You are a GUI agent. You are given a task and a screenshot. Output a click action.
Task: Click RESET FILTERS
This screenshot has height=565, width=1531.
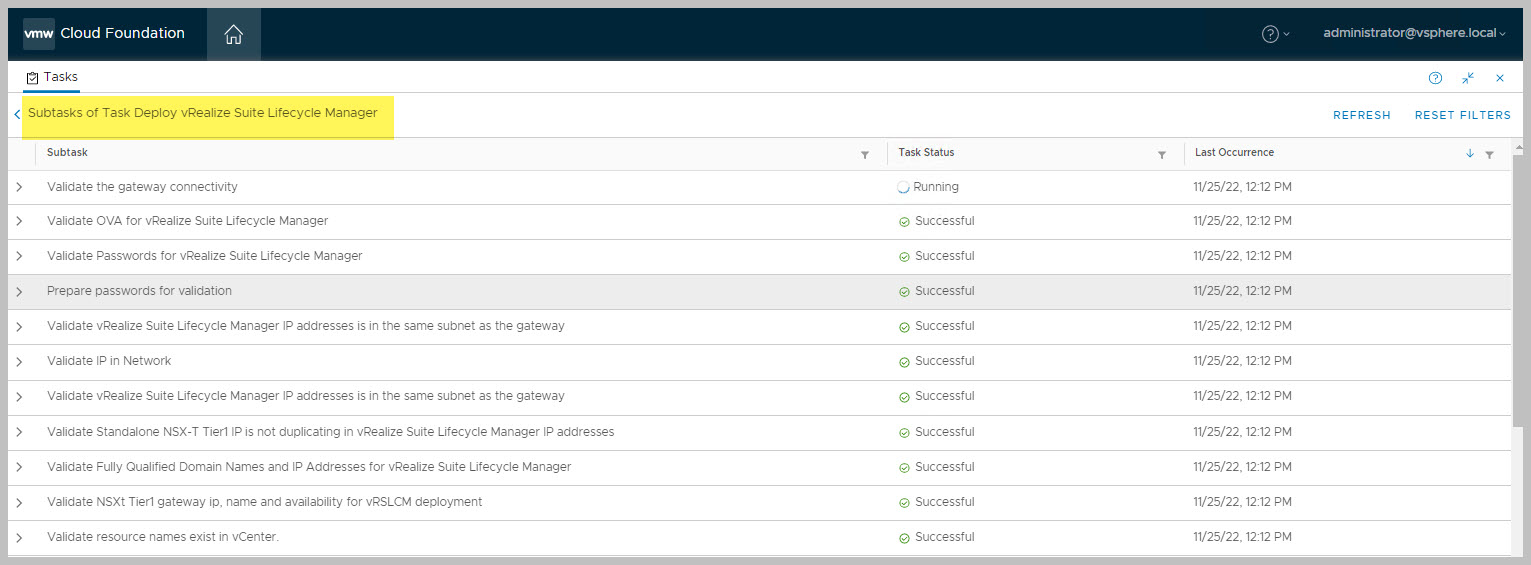1462,115
